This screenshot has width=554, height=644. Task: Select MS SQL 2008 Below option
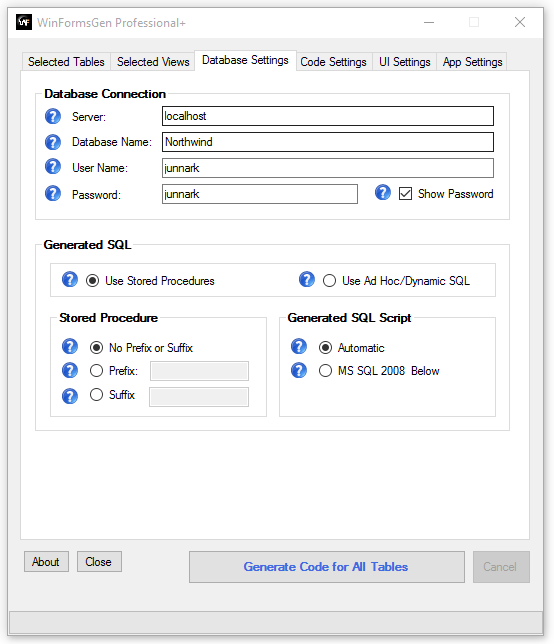click(325, 371)
